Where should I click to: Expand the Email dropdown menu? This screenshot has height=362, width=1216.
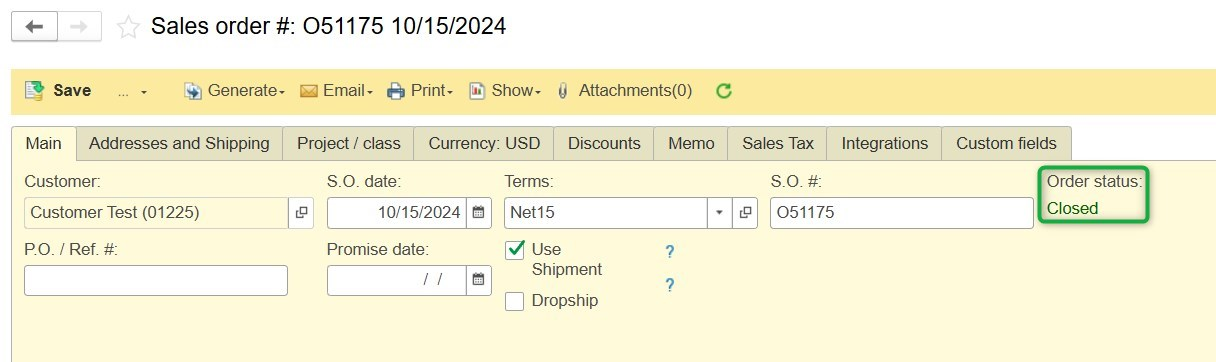337,91
